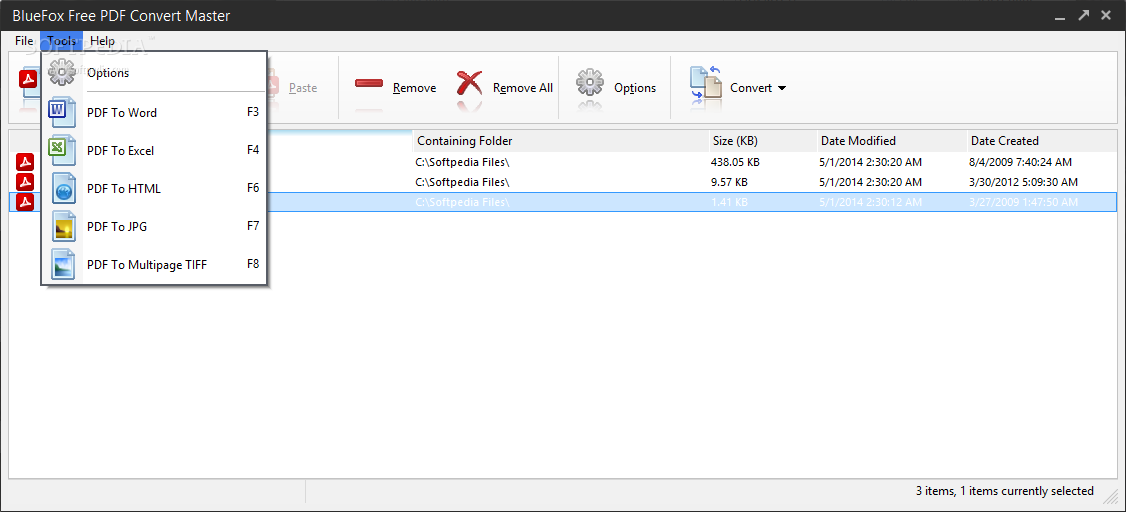1126x512 pixels.
Task: Expand the Convert dropdown arrow
Action: click(x=782, y=88)
